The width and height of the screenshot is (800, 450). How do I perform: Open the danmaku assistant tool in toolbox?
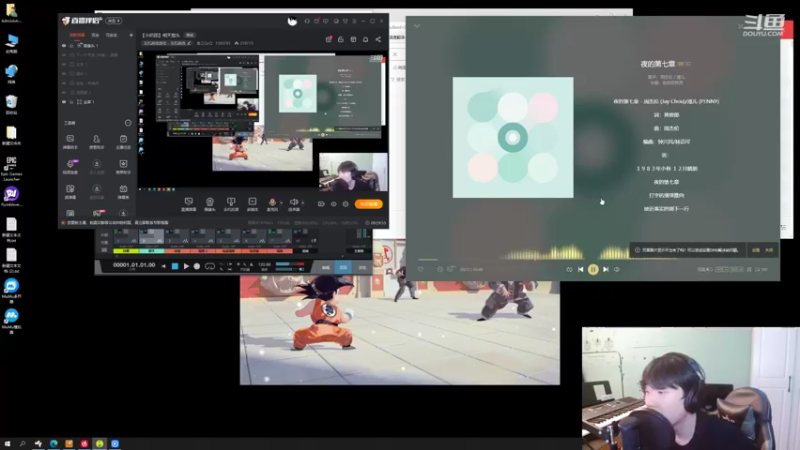[70, 142]
